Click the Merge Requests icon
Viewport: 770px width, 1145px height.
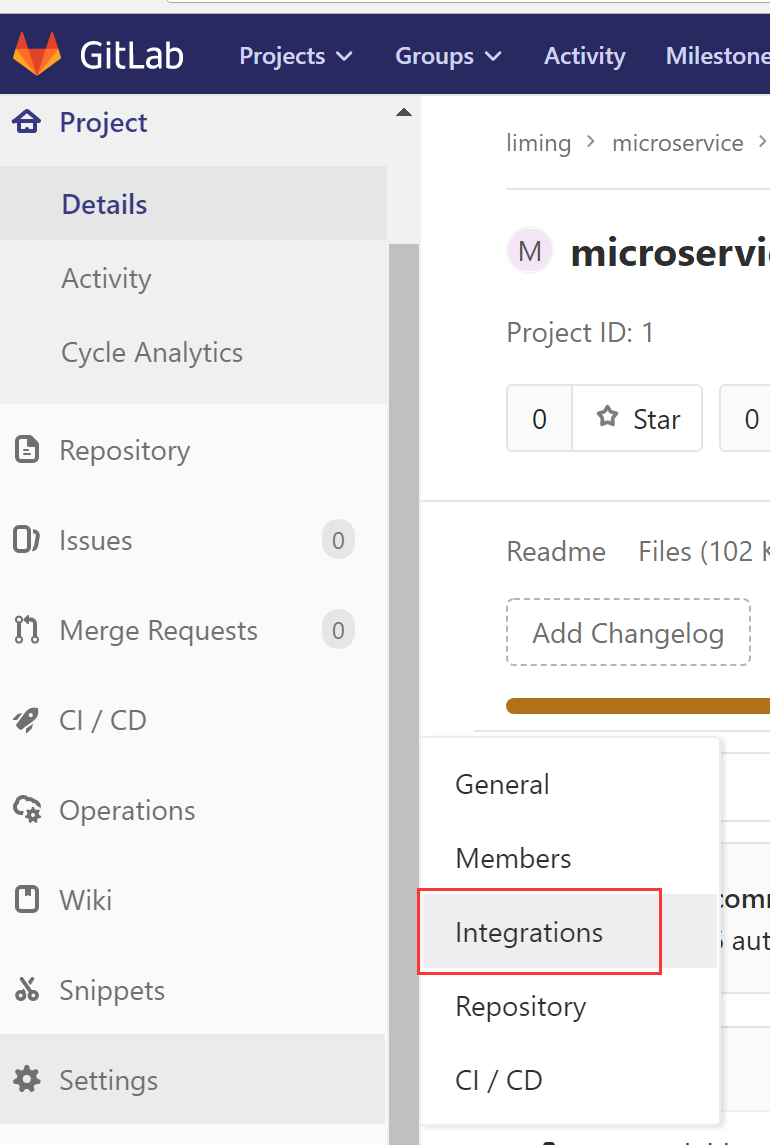click(x=27, y=631)
